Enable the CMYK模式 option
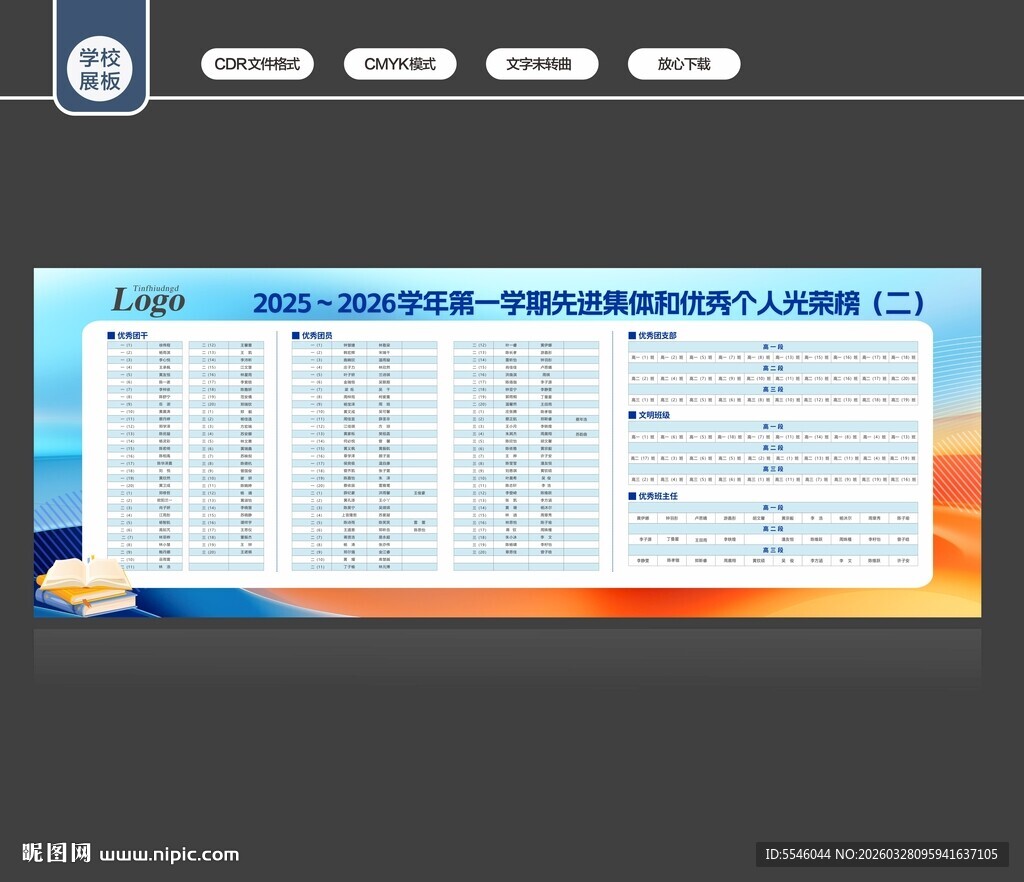Screen dimensions: 1024x882 coord(400,63)
